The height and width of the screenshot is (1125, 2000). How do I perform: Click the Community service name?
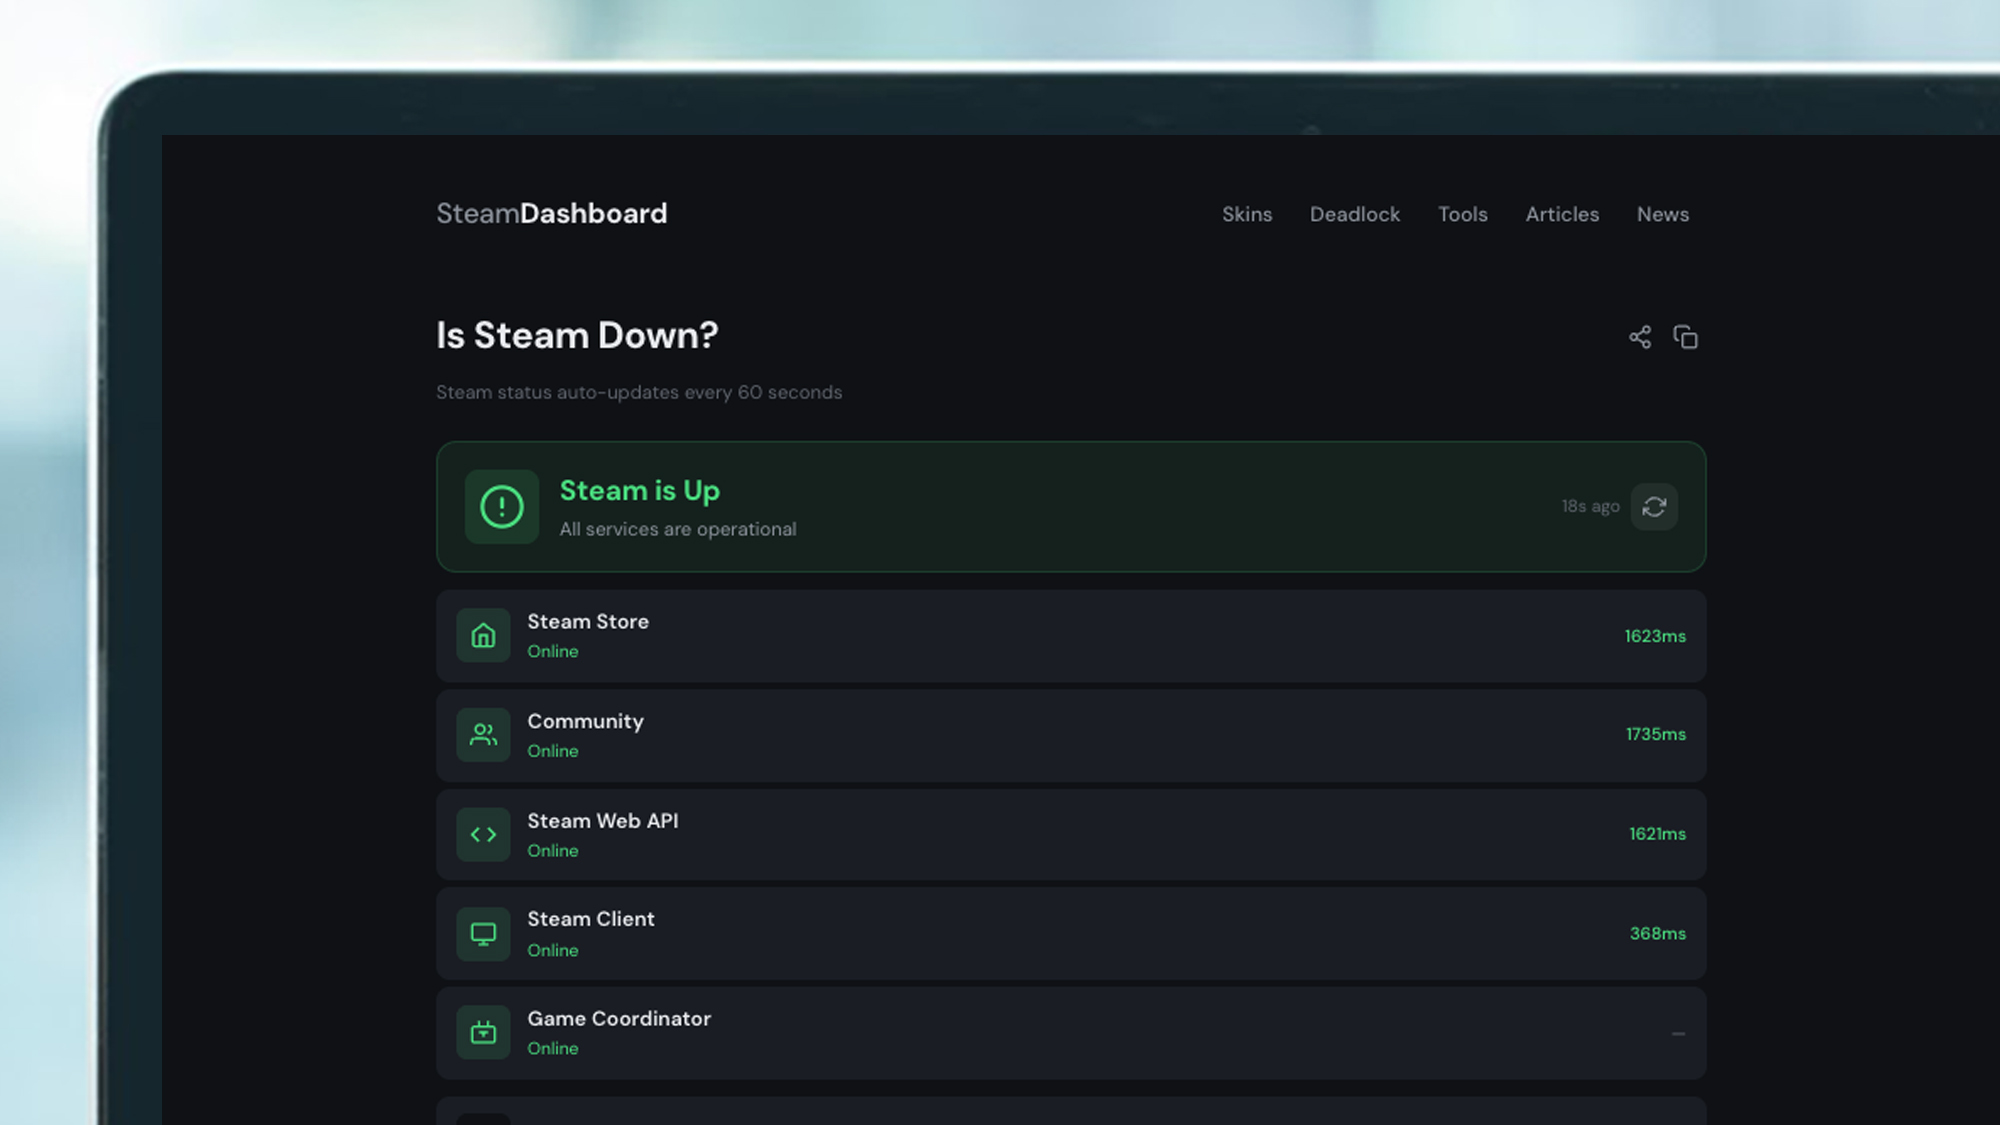click(585, 722)
